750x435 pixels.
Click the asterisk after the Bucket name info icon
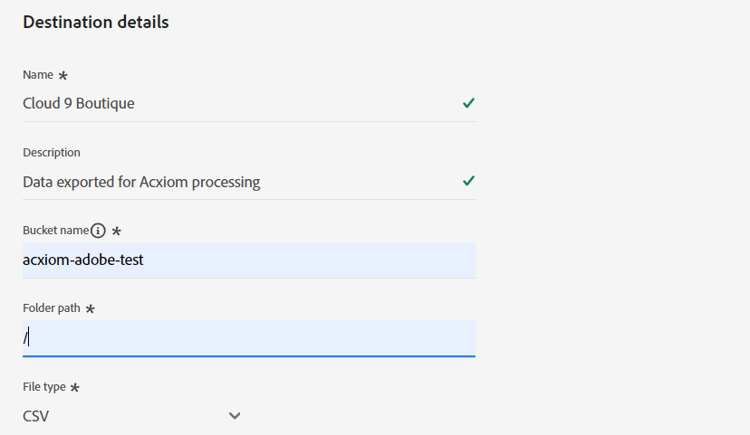(x=116, y=231)
